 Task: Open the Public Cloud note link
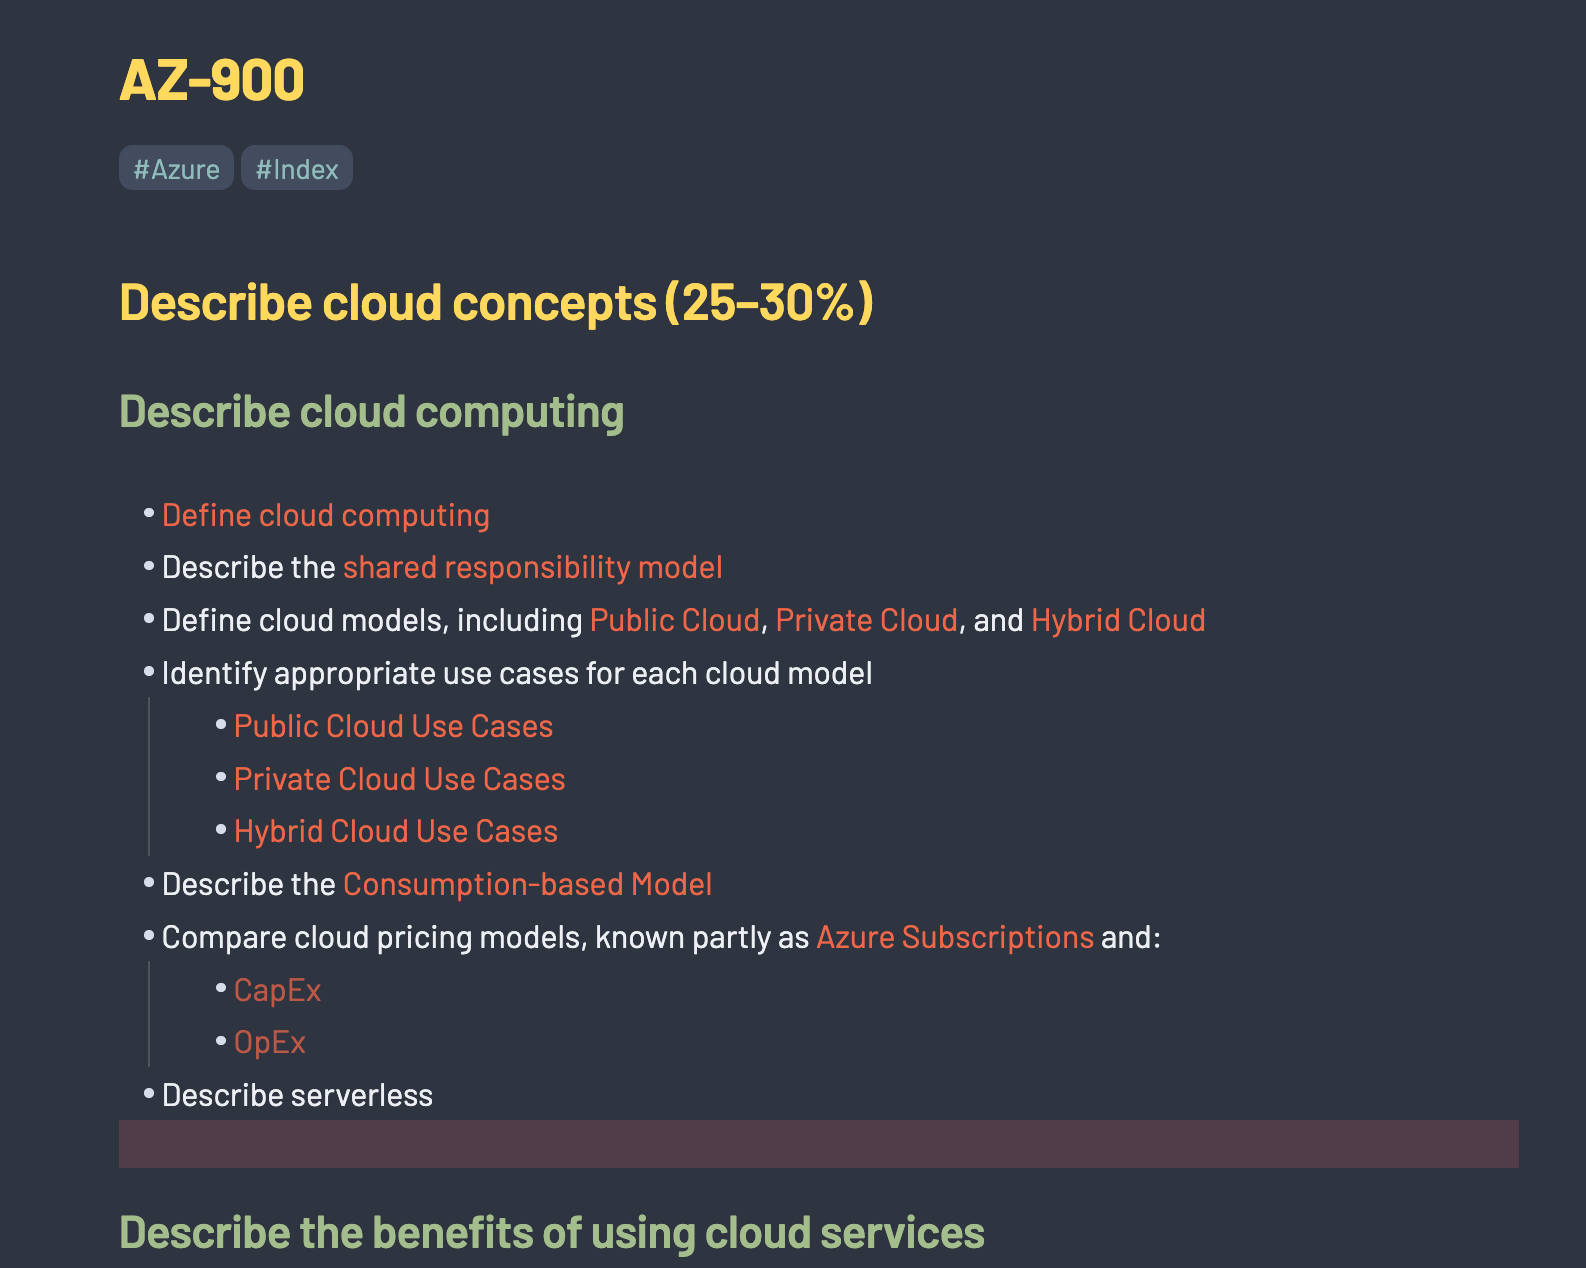675,620
